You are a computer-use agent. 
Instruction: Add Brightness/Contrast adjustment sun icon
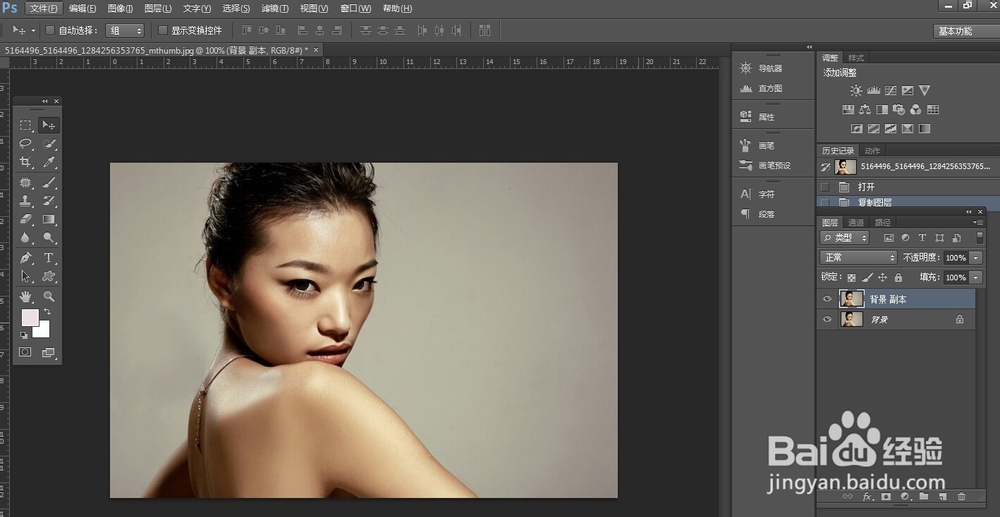[x=856, y=91]
